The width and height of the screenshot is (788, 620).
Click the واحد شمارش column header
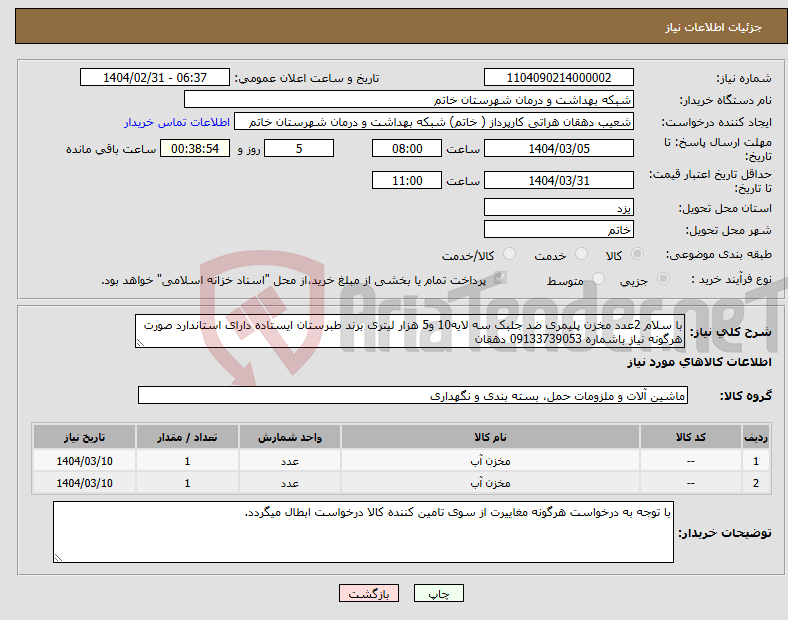pyautogui.click(x=290, y=437)
